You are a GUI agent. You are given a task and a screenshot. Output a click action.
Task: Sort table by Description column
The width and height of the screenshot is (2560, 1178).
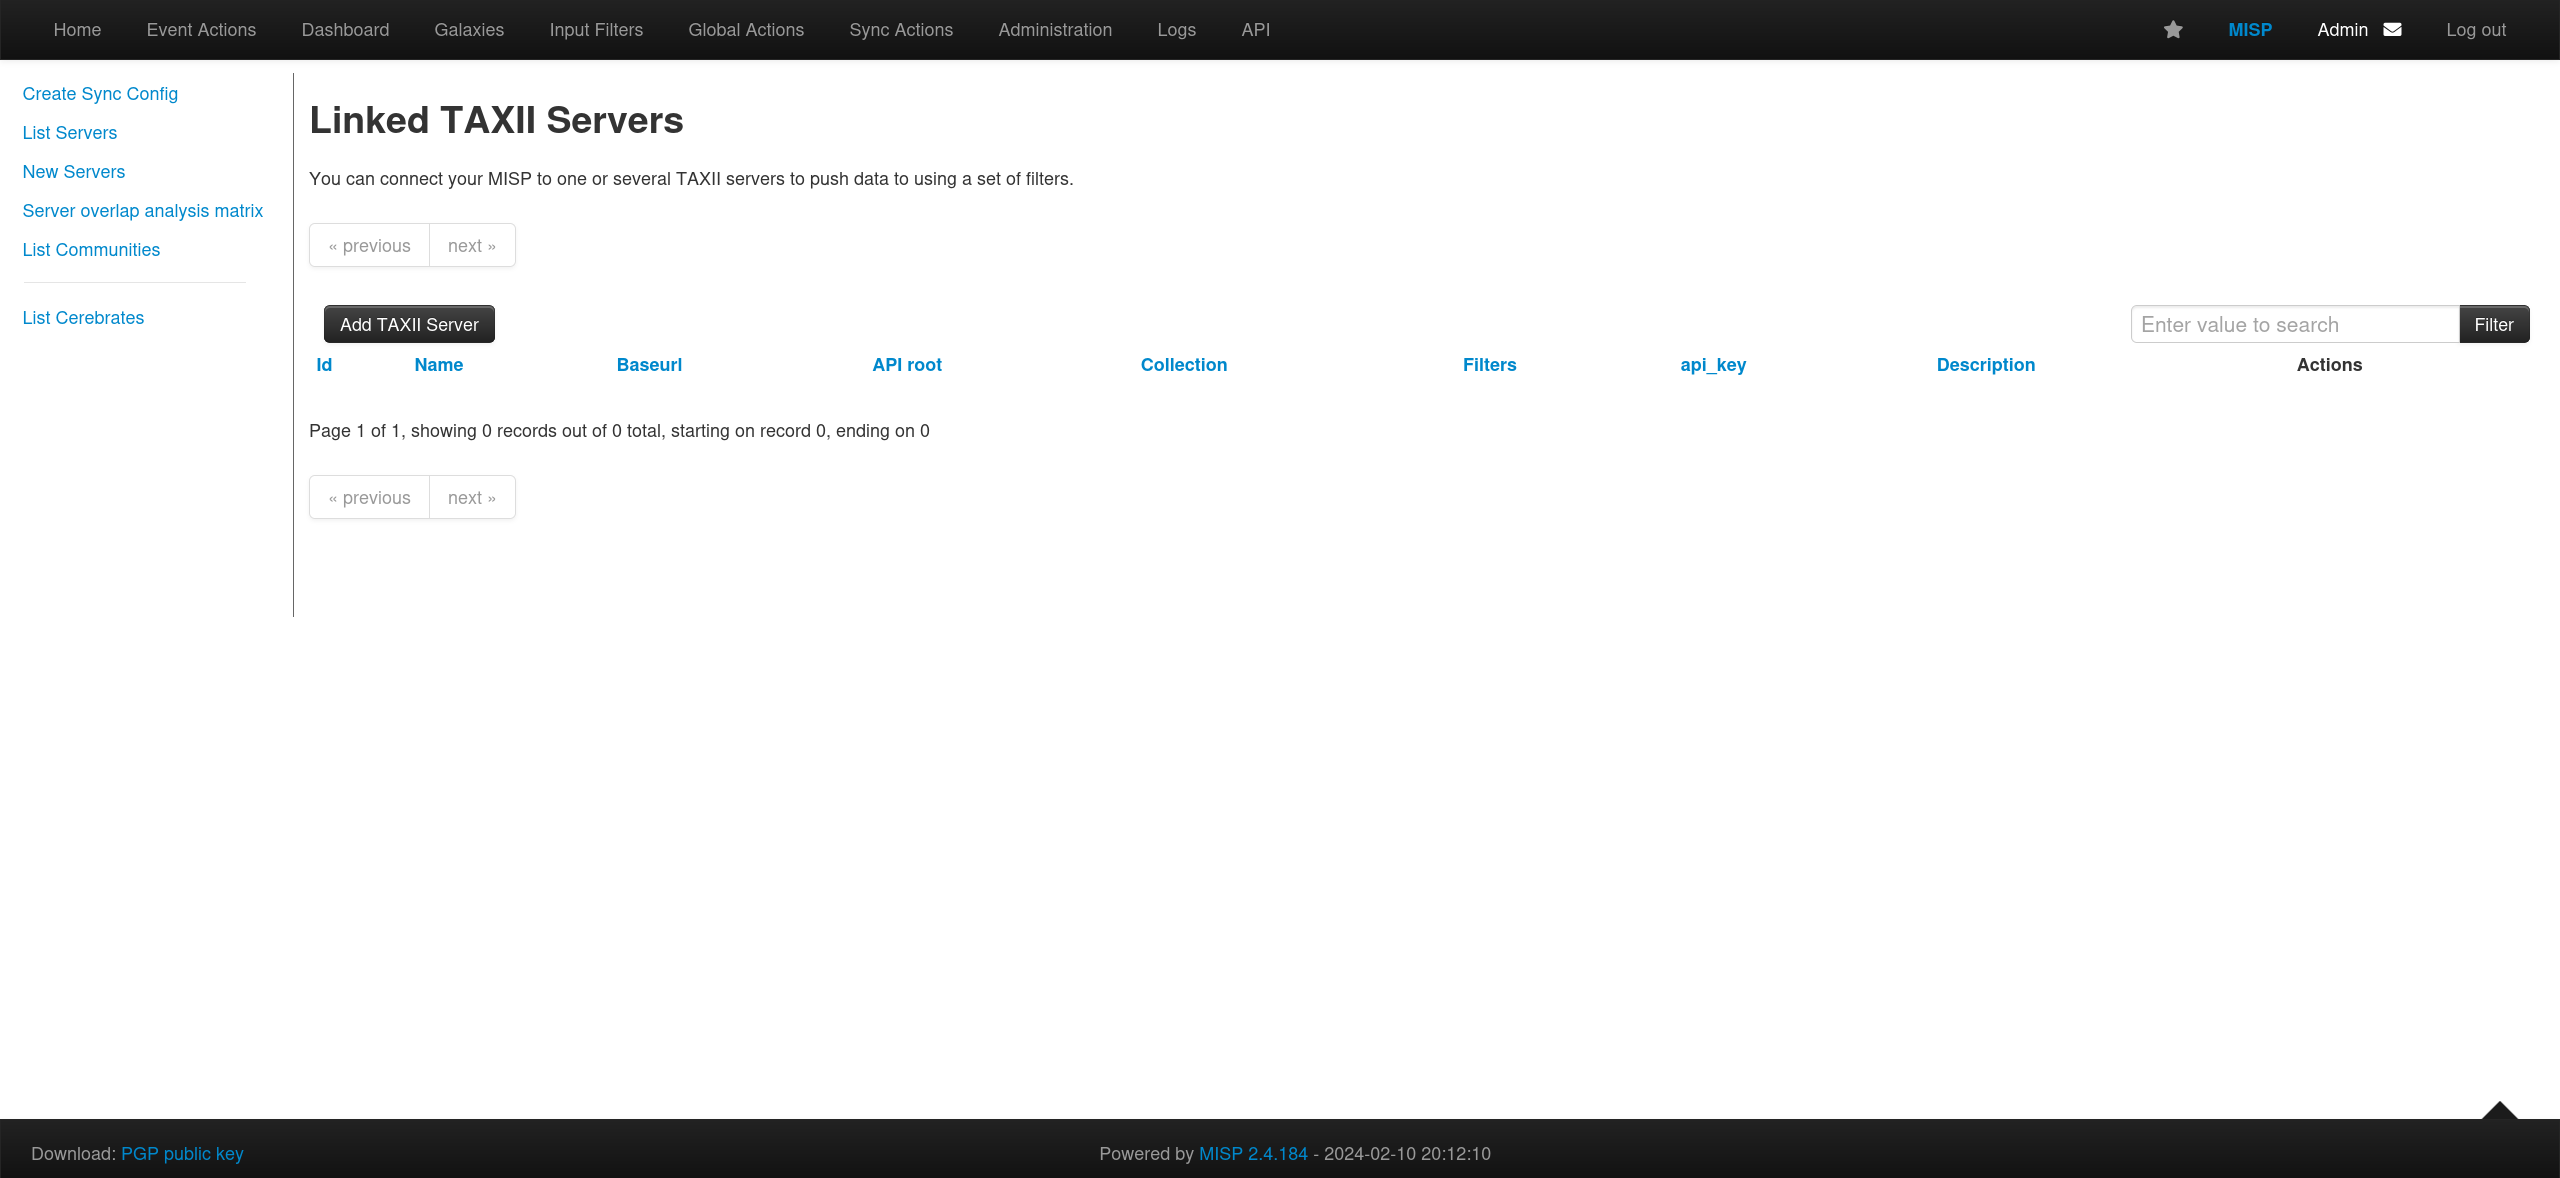(1986, 365)
